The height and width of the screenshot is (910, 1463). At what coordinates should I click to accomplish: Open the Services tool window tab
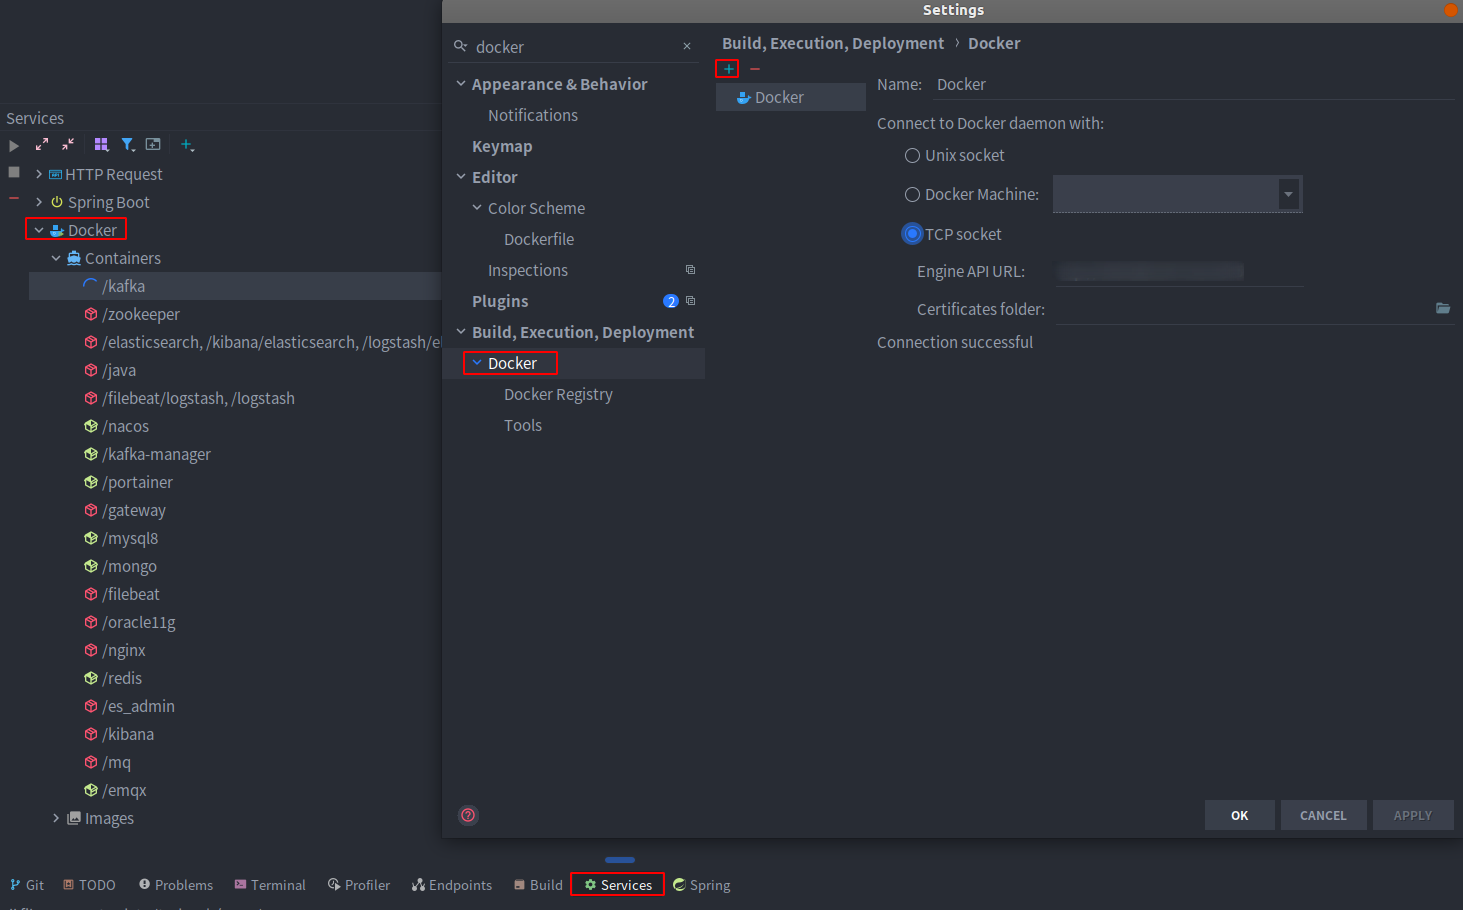pyautogui.click(x=618, y=885)
